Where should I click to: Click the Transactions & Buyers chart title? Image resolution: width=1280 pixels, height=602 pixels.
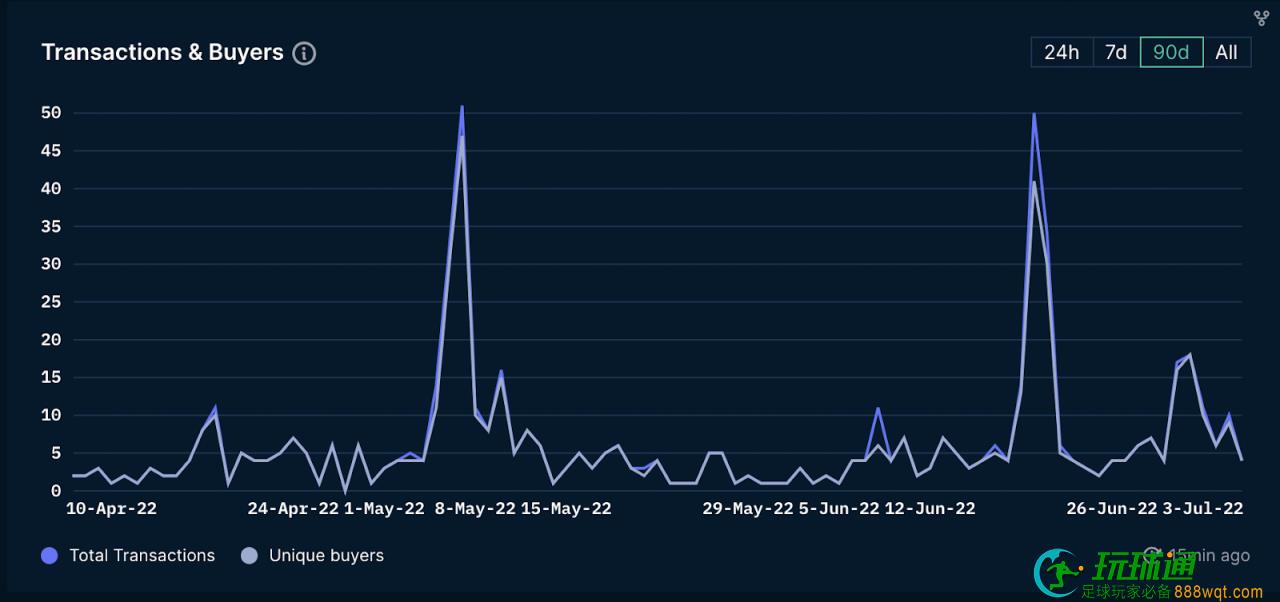163,52
